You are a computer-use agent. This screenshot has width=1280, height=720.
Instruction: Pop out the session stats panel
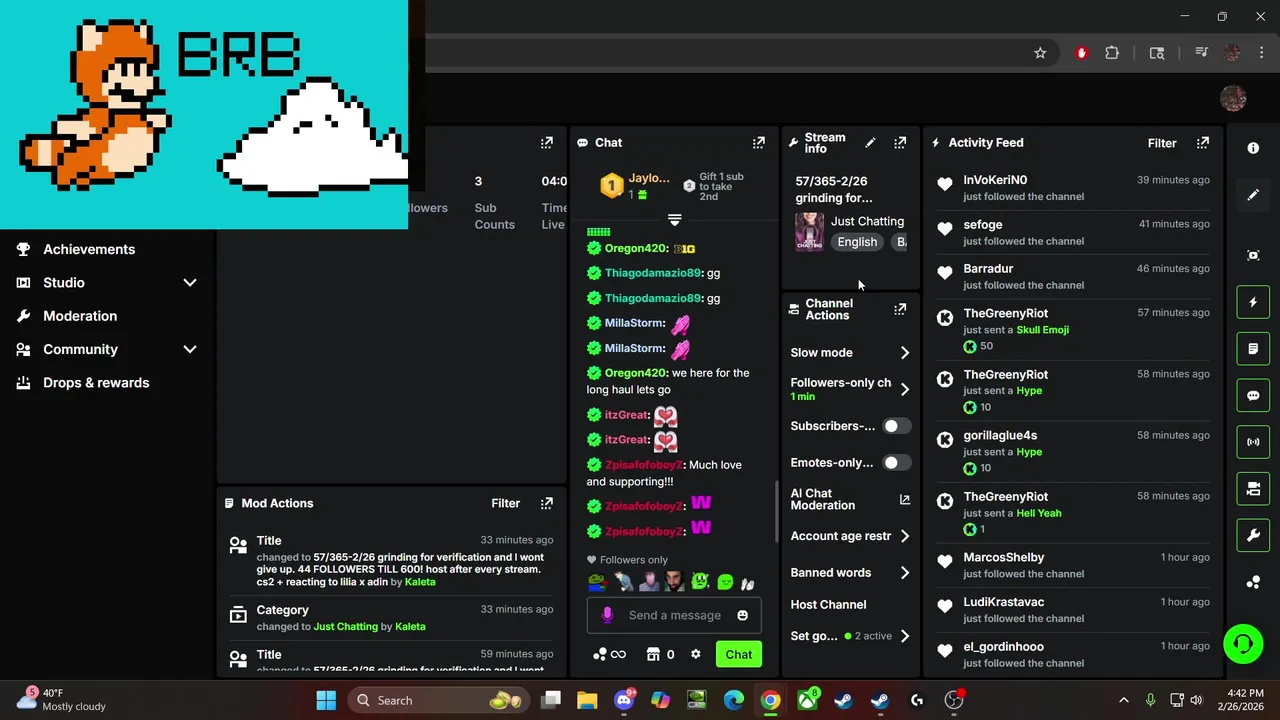click(547, 143)
